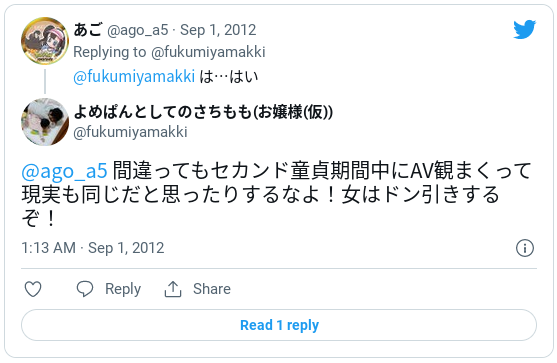This screenshot has height=363, width=557.
Task: Open the @ago_a5 handle beside あご
Action: [137, 30]
